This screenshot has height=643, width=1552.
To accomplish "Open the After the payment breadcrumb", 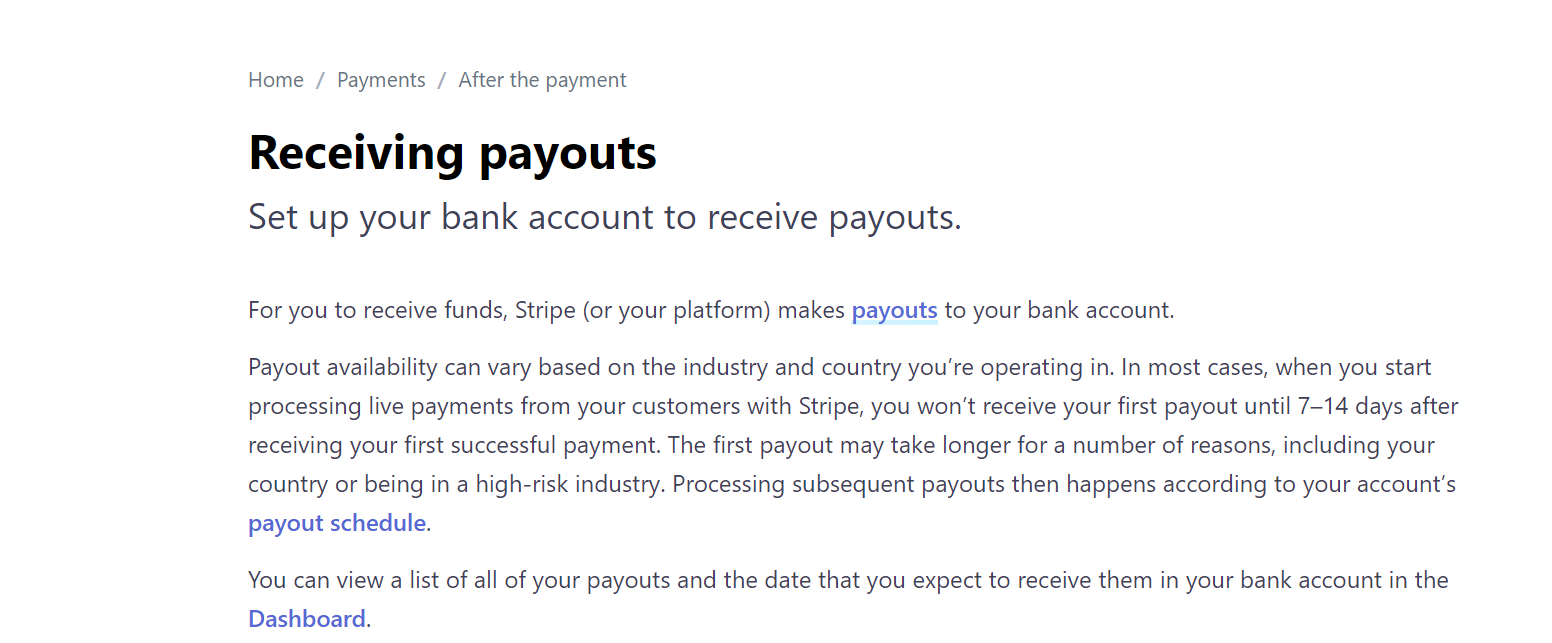I will pos(542,80).
